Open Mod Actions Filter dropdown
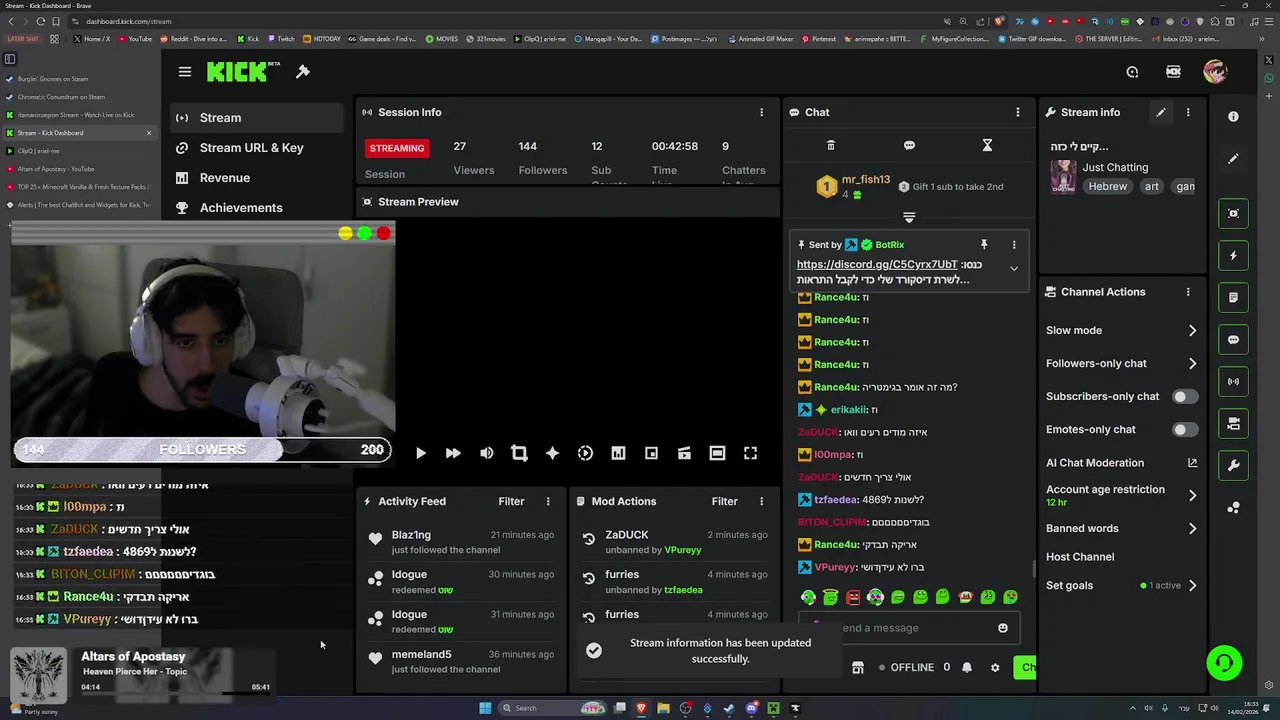 (724, 501)
